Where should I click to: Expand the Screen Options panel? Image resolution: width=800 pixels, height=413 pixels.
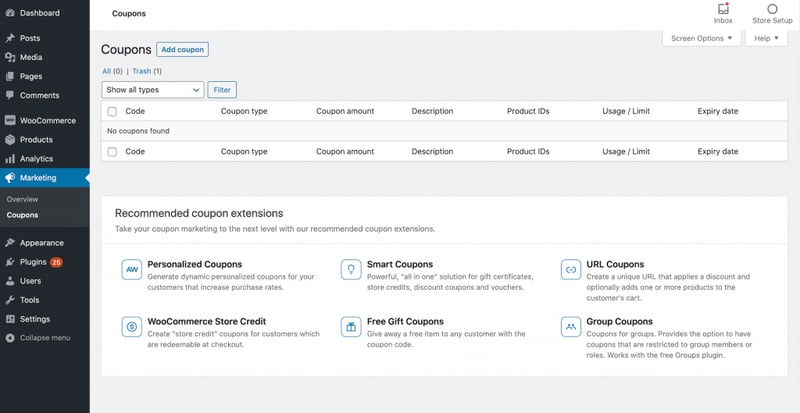click(702, 38)
